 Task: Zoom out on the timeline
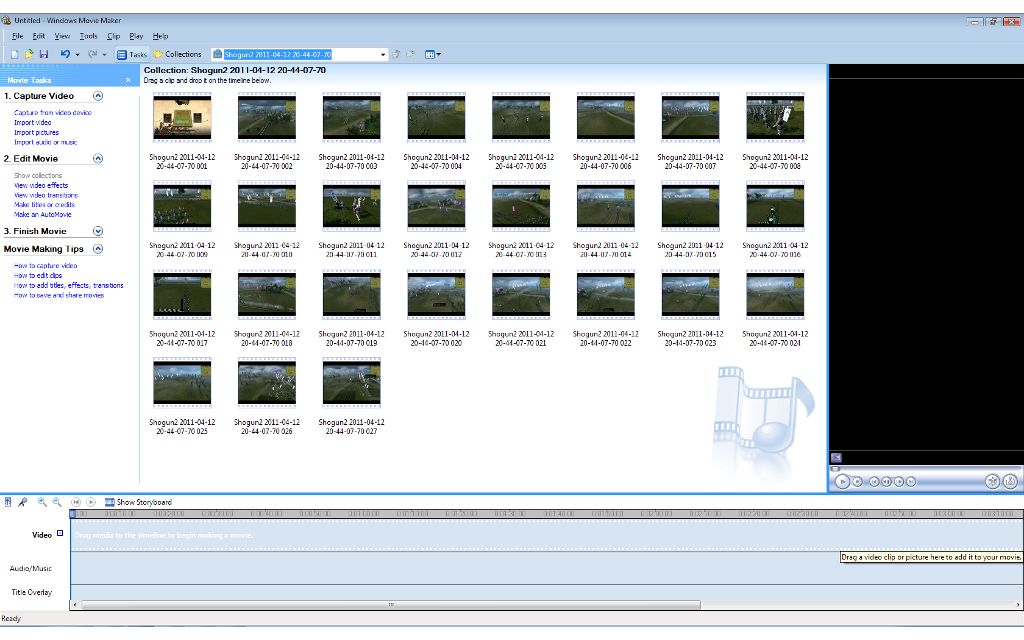[57, 502]
